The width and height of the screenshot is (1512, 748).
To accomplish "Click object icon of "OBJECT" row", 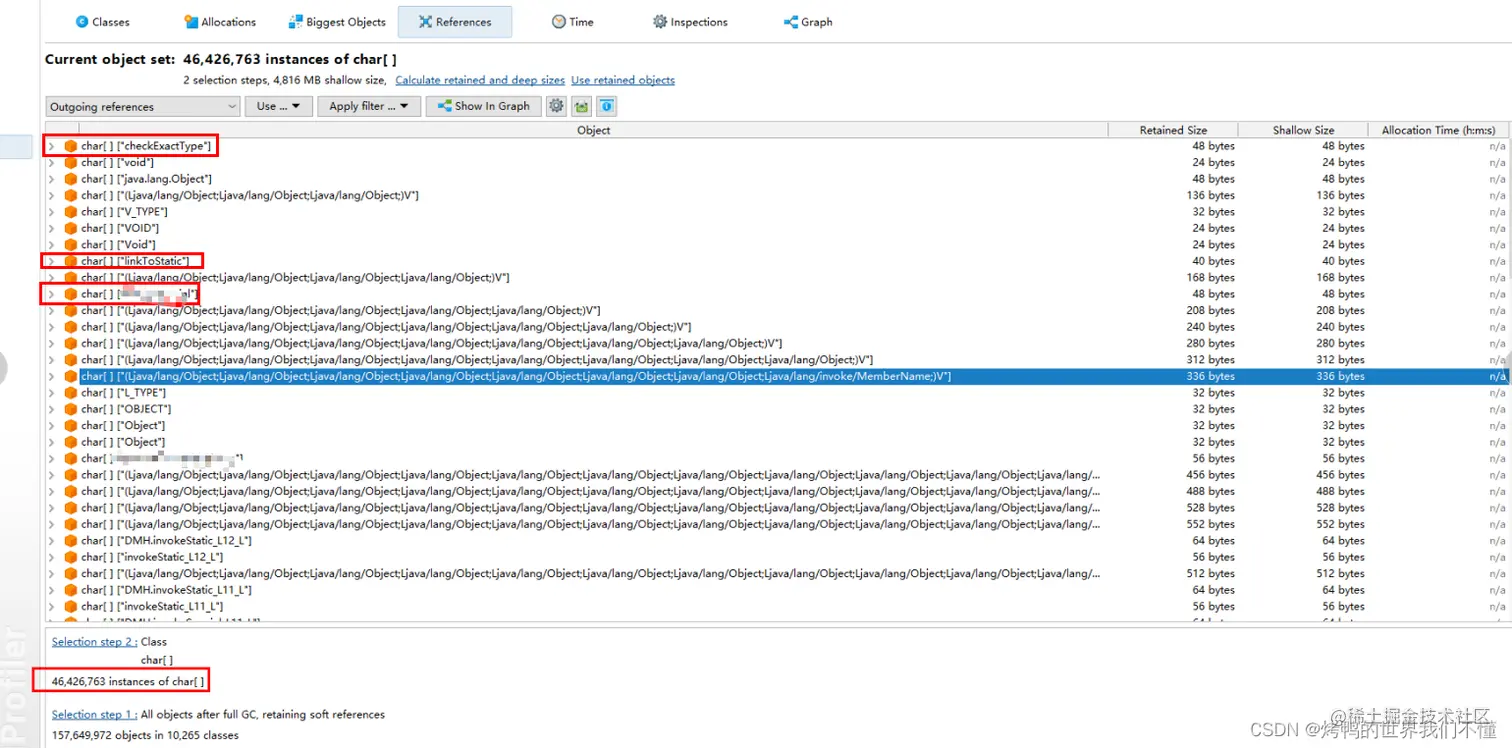I will [x=71, y=409].
